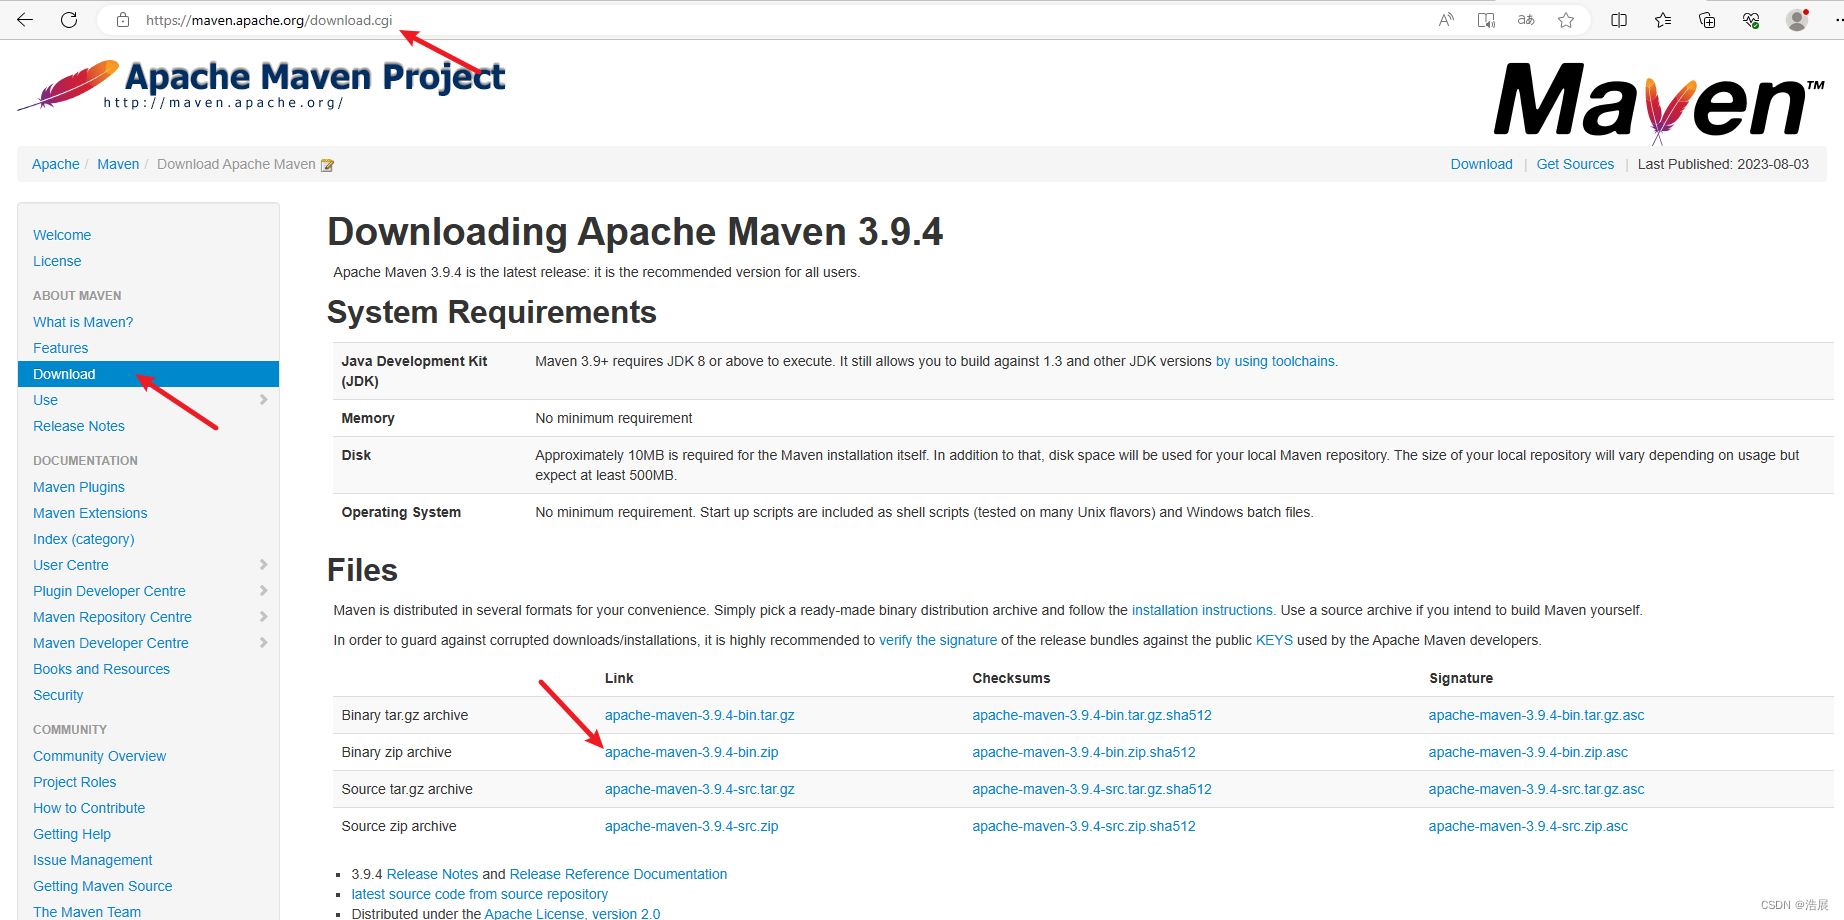Open Read Aloud icon in address bar
The height and width of the screenshot is (920, 1844).
point(1446,20)
